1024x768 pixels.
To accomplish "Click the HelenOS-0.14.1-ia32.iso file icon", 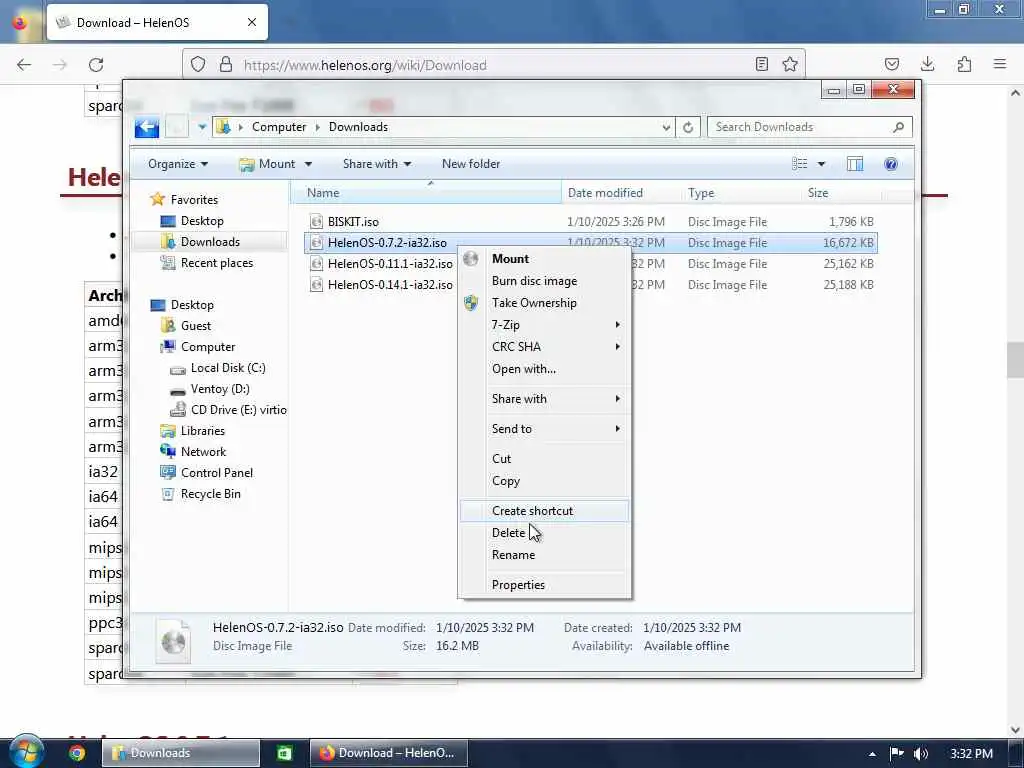I will tap(316, 285).
